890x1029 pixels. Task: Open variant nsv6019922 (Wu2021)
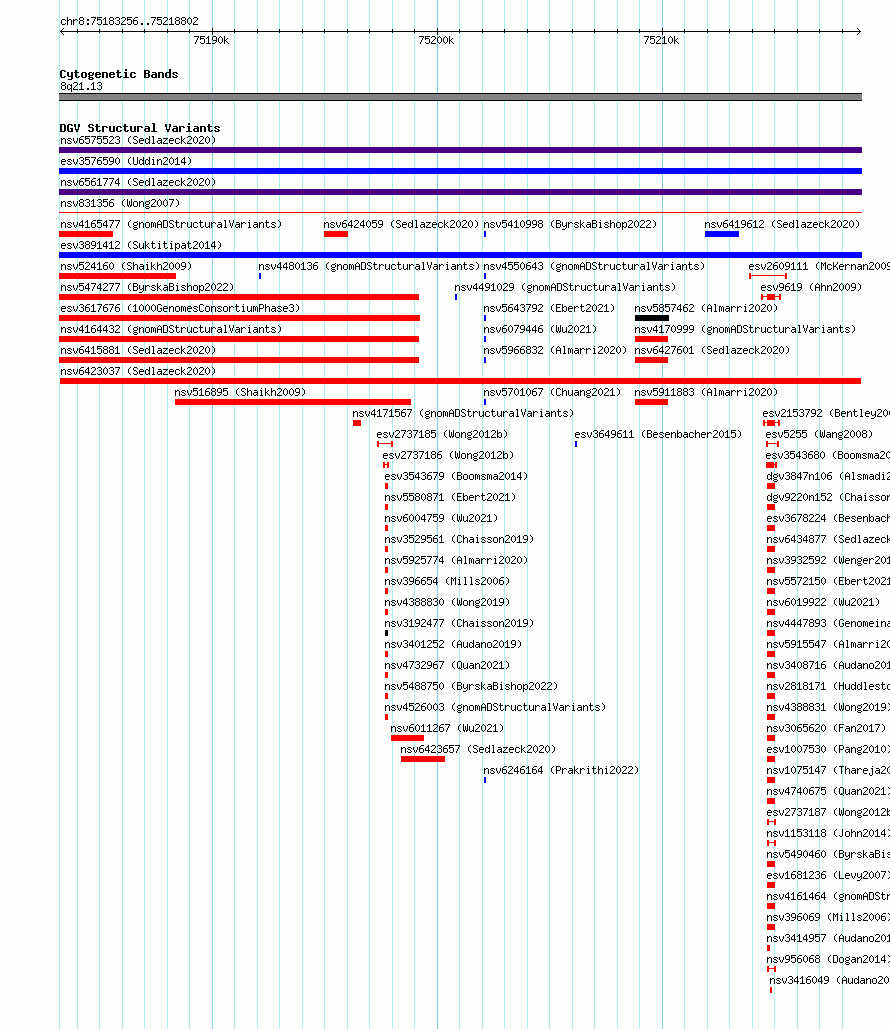[x=824, y=602]
